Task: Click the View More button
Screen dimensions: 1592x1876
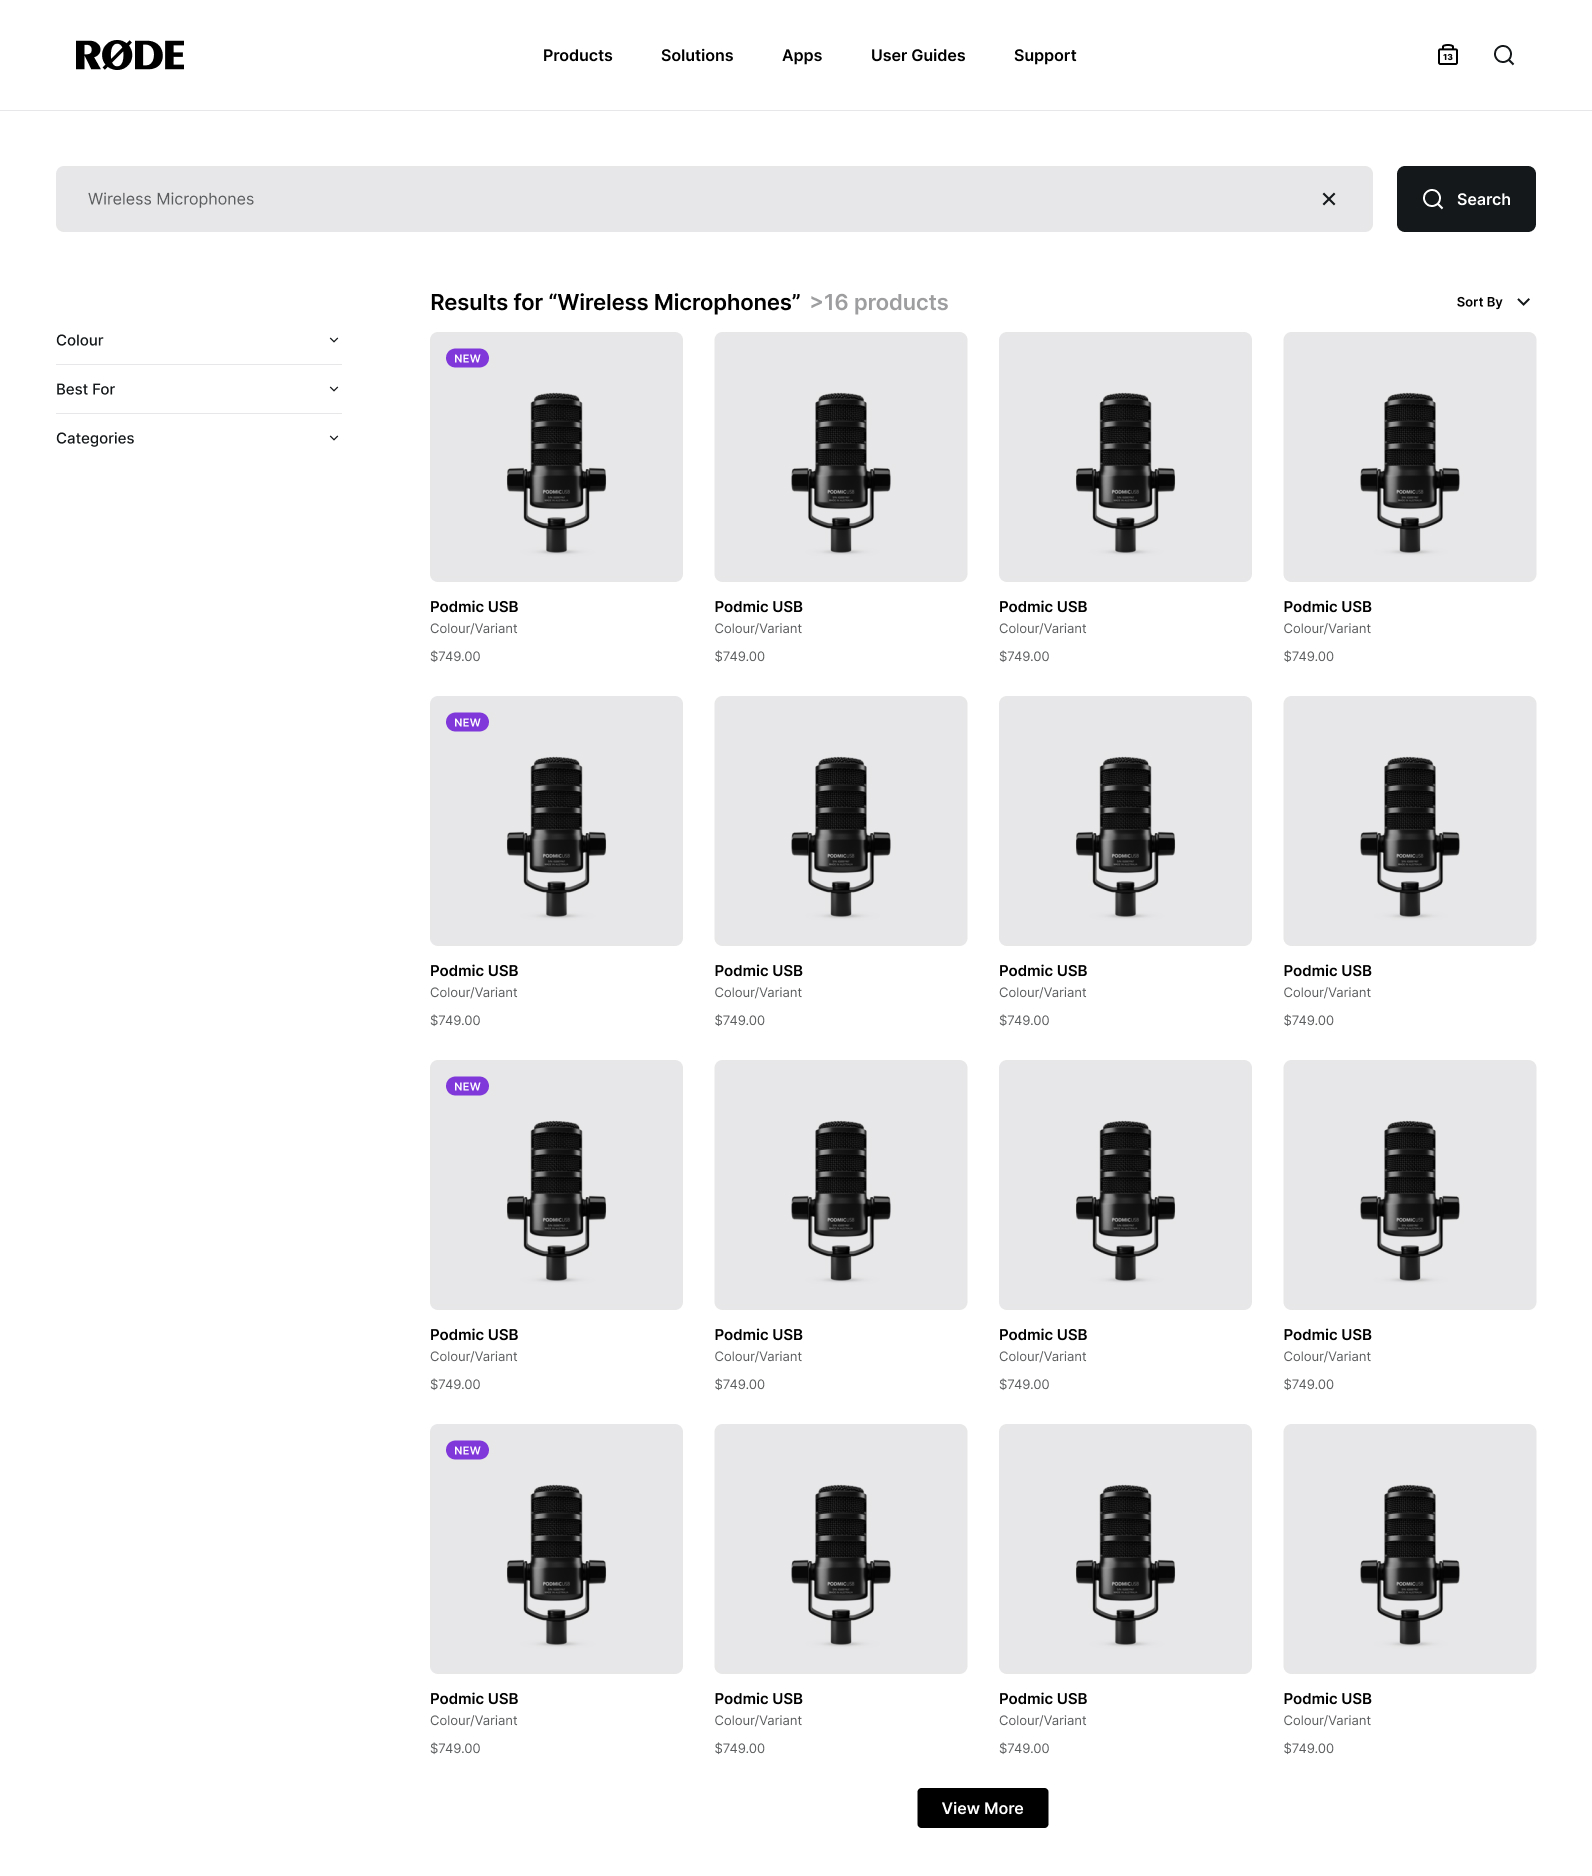Action: coord(983,1808)
